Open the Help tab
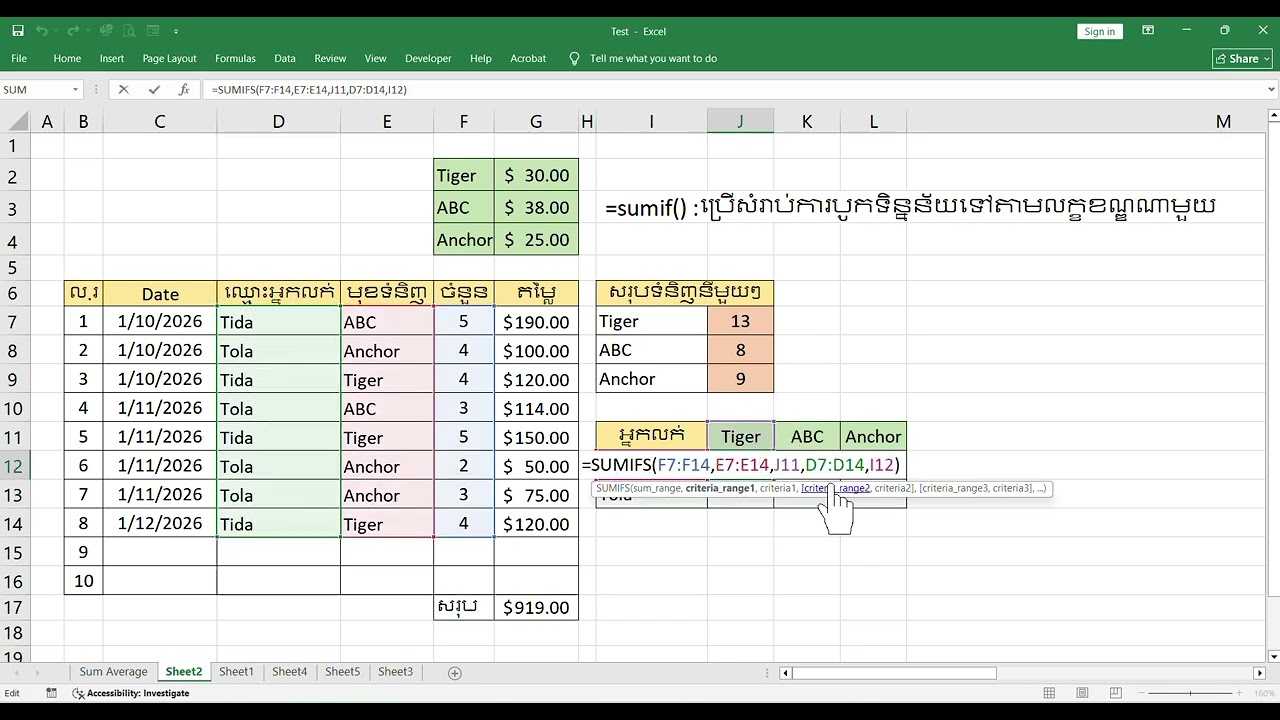 [x=481, y=58]
